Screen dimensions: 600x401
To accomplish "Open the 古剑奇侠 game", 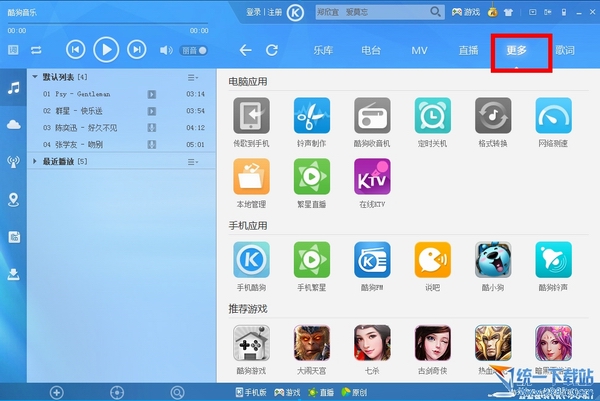I will tap(433, 343).
